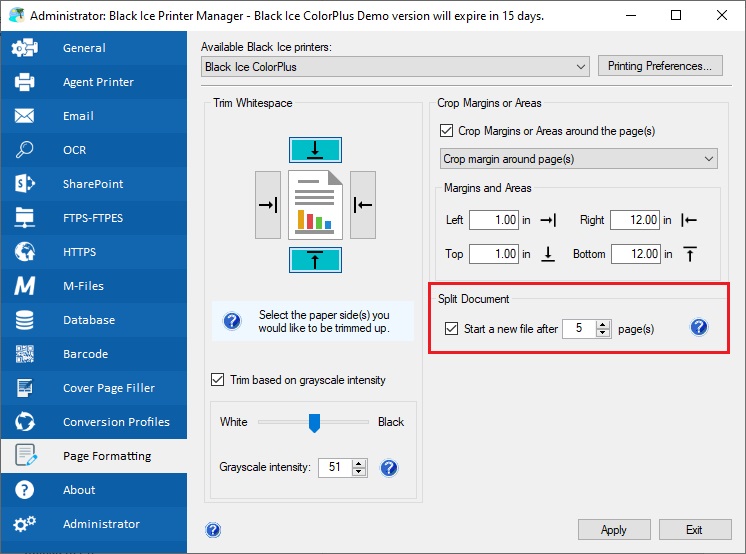This screenshot has height=554, width=746.
Task: Click the SharePoint icon
Action: (24, 184)
